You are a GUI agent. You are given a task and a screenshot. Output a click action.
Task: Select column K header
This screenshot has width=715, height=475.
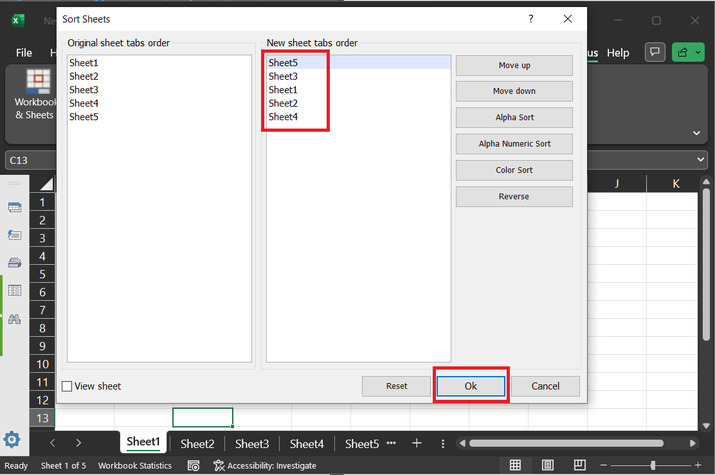(675, 183)
